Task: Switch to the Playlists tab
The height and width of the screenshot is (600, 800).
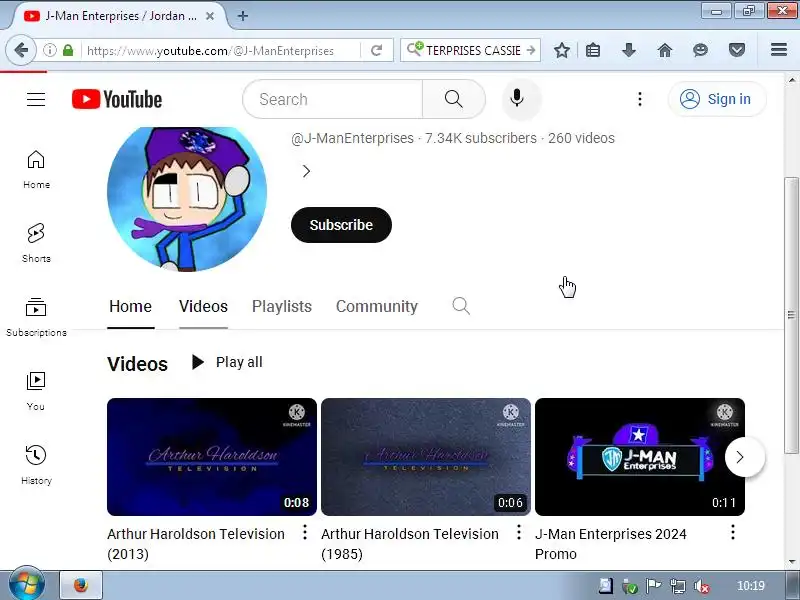Action: coord(282,306)
